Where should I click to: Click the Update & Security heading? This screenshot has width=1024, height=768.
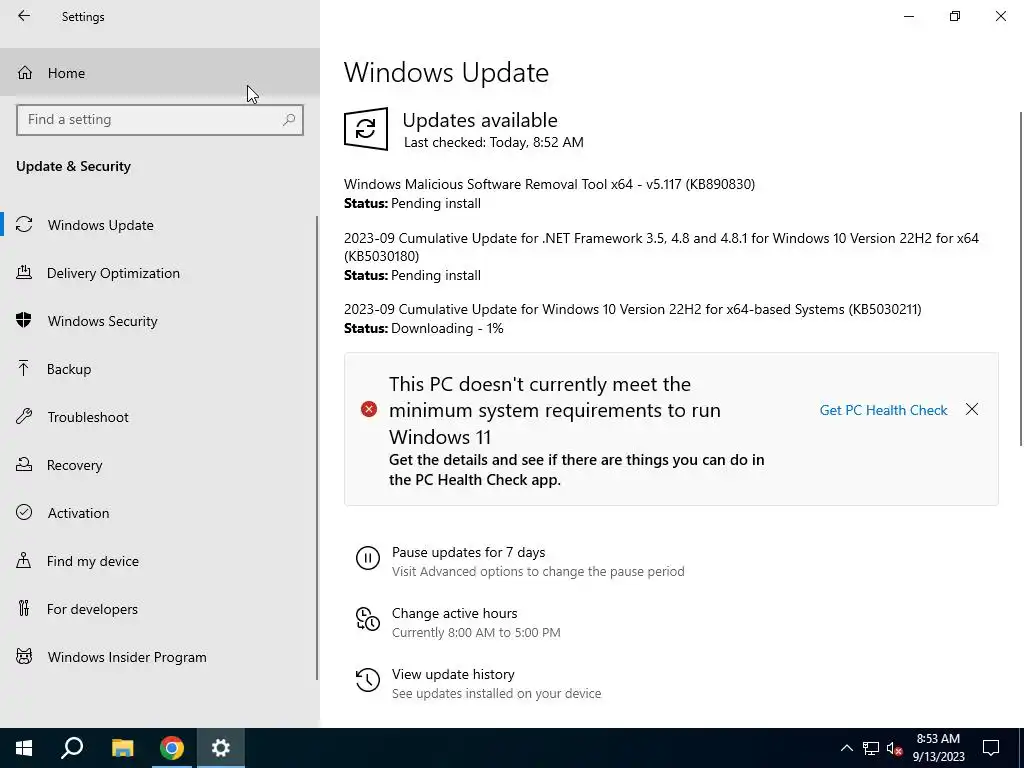click(73, 166)
